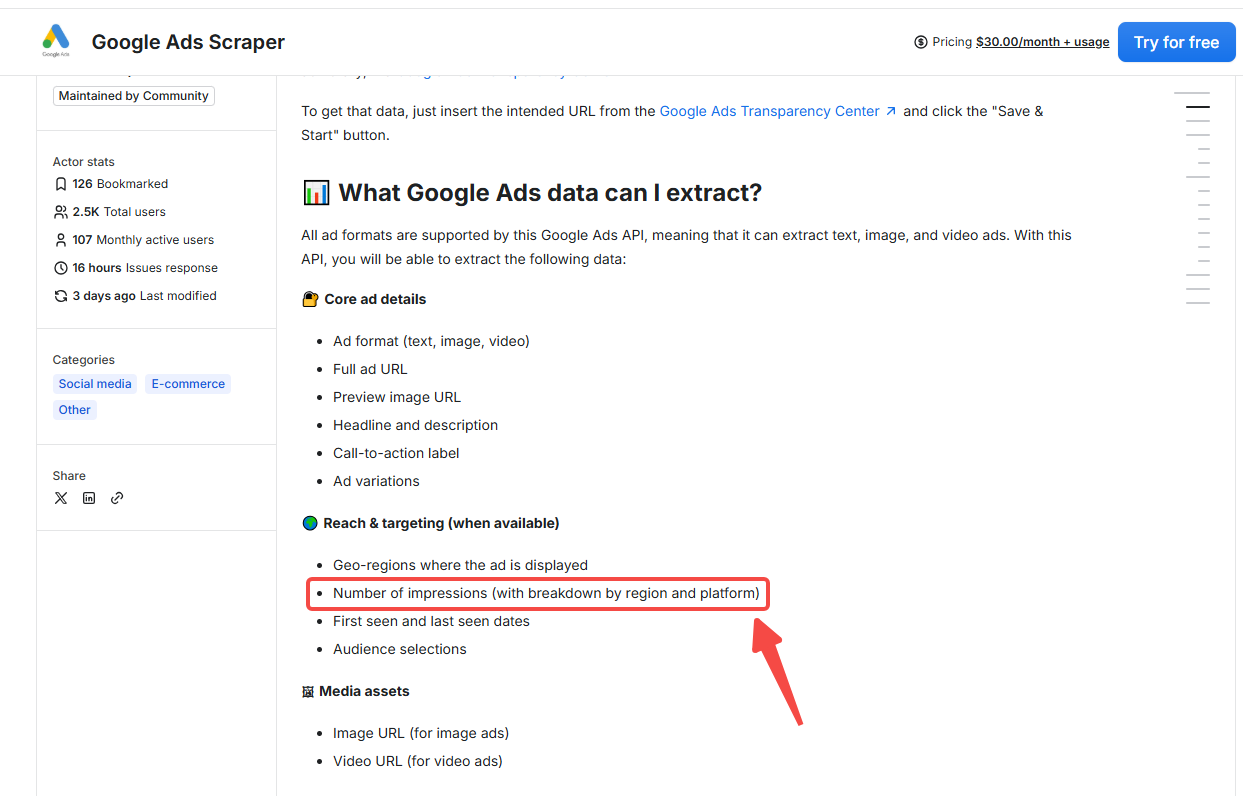1243x796 pixels.
Task: Open the $30.00/month + usage pricing link
Action: 1043,42
